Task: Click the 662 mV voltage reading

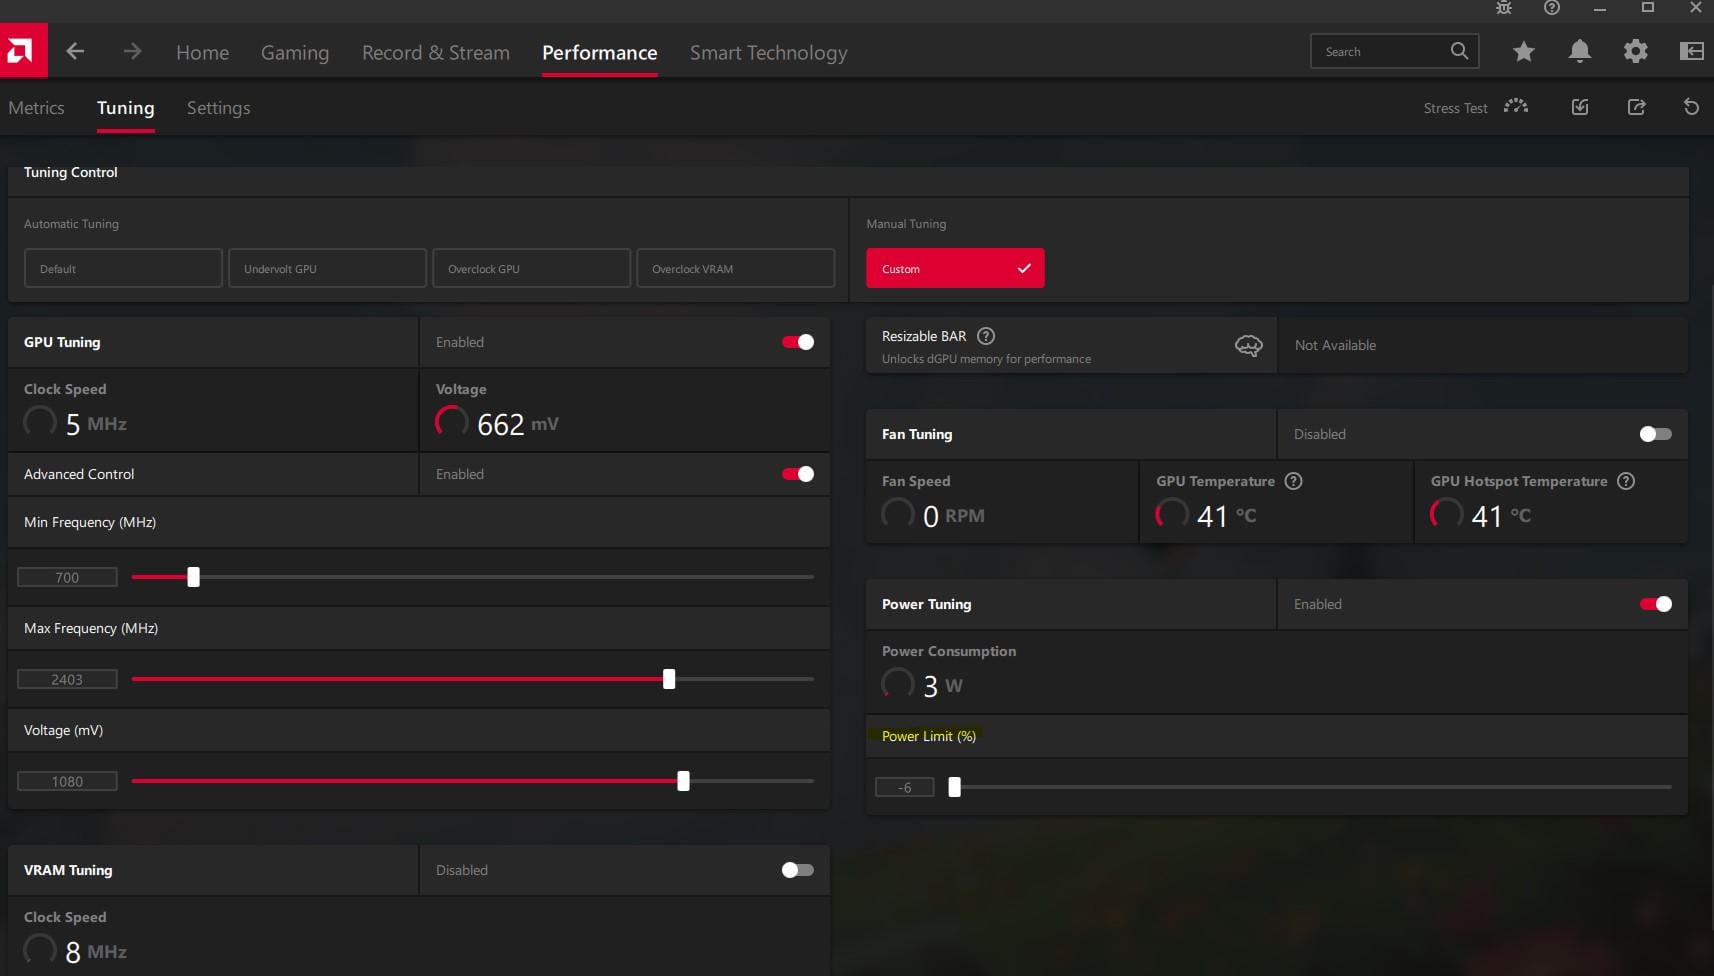Action: (518, 424)
